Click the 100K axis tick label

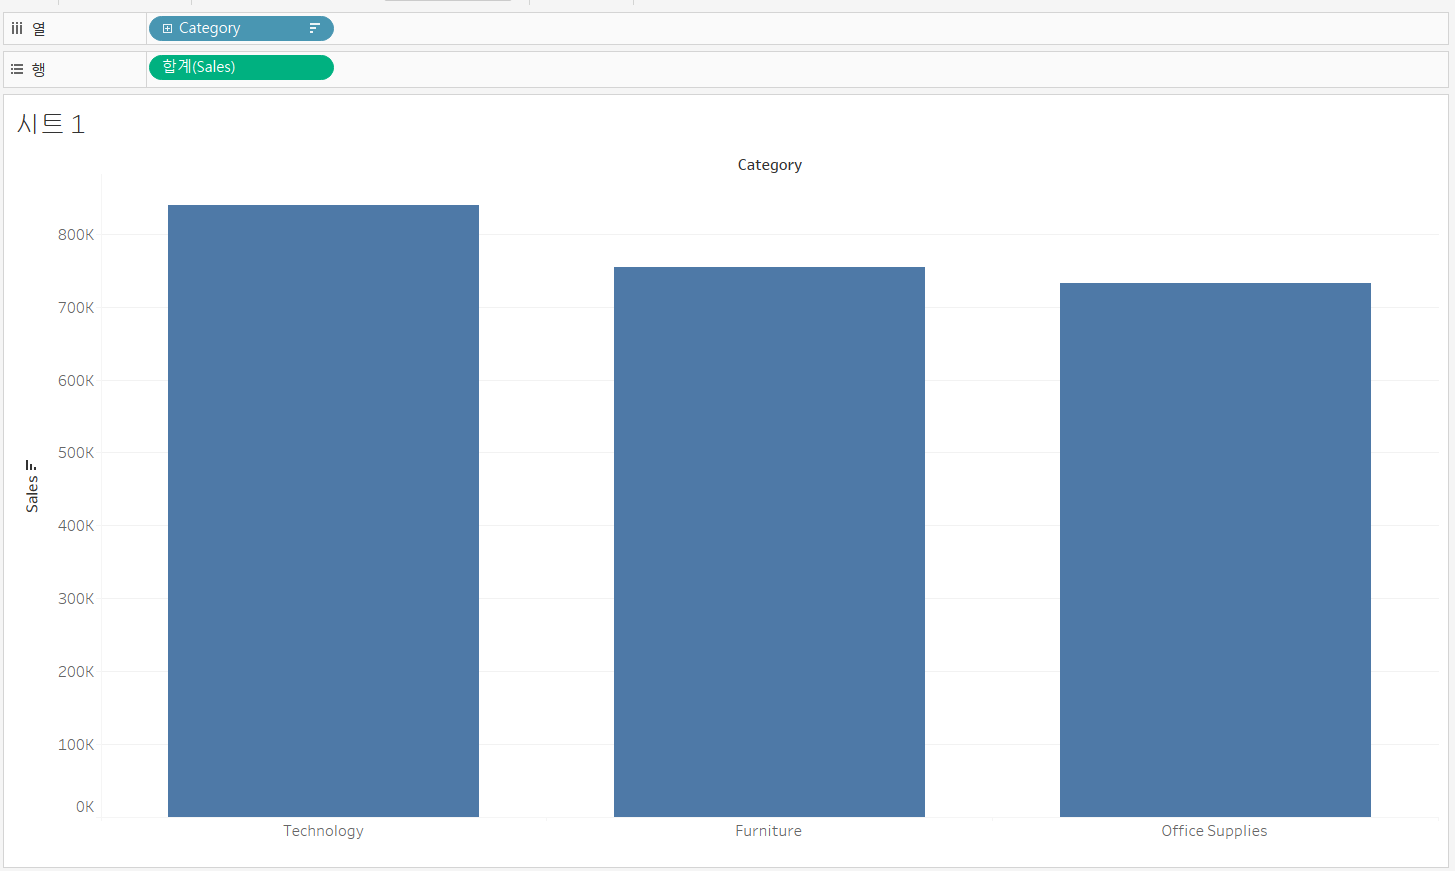(x=76, y=745)
